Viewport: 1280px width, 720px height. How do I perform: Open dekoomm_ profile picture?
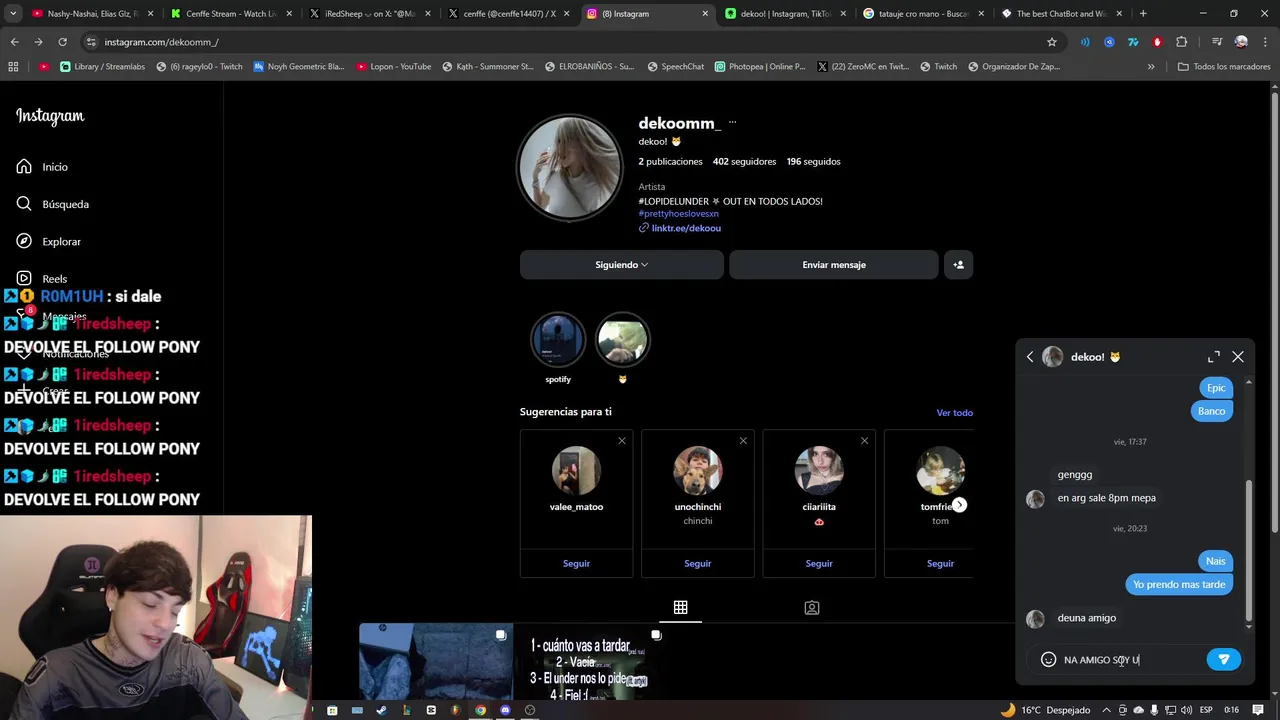[x=569, y=167]
